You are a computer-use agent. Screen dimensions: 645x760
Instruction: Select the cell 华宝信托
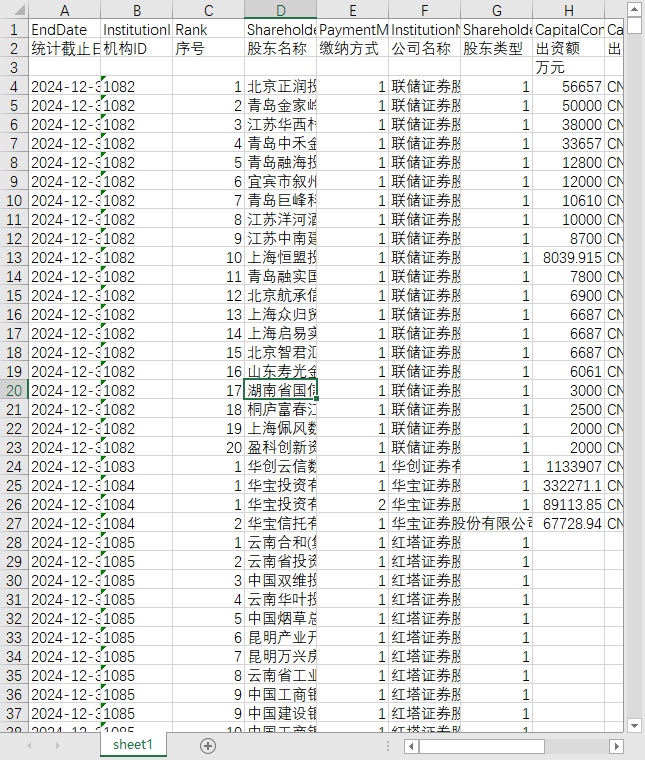tap(281, 523)
